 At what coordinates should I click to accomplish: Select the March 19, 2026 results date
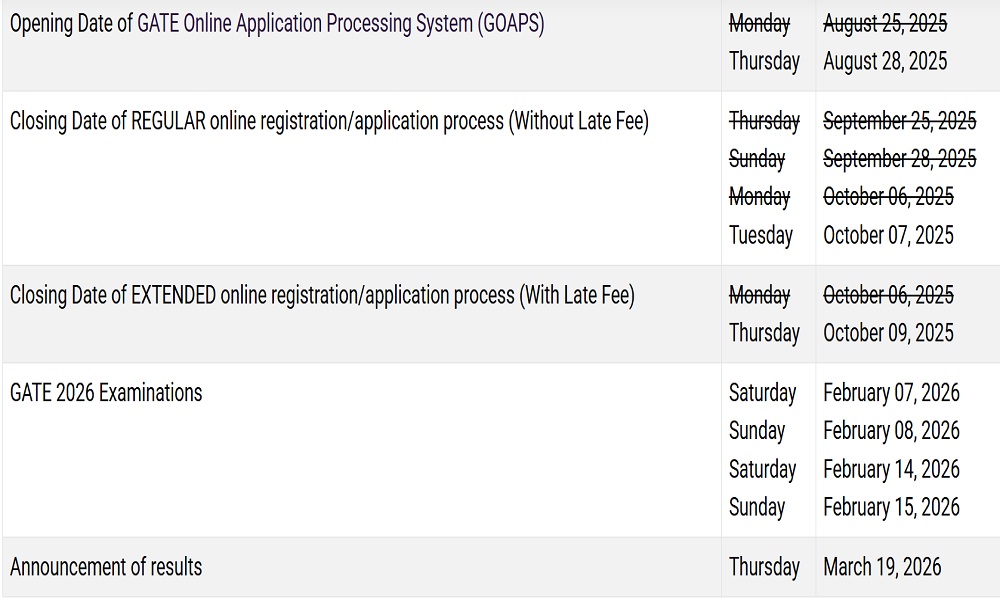point(882,567)
